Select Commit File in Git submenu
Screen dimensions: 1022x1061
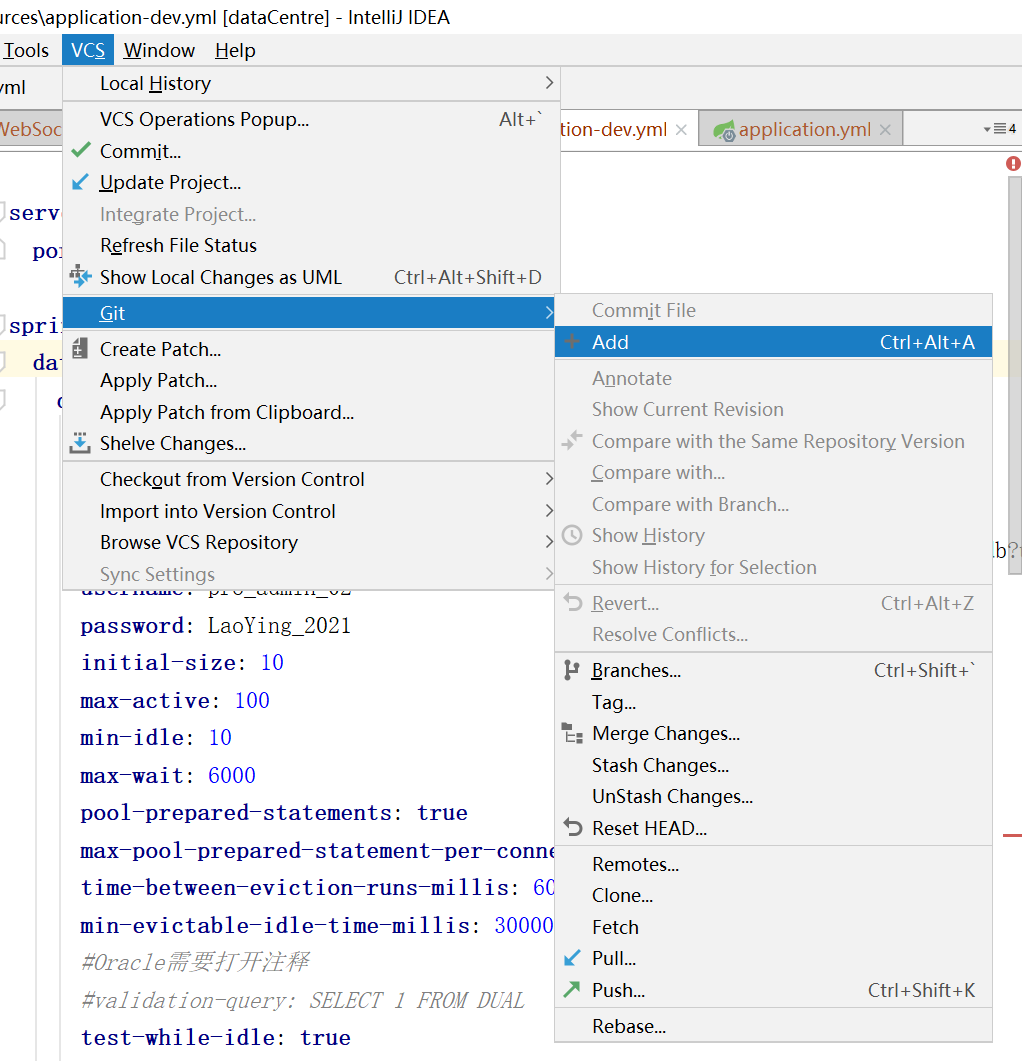pyautogui.click(x=774, y=310)
